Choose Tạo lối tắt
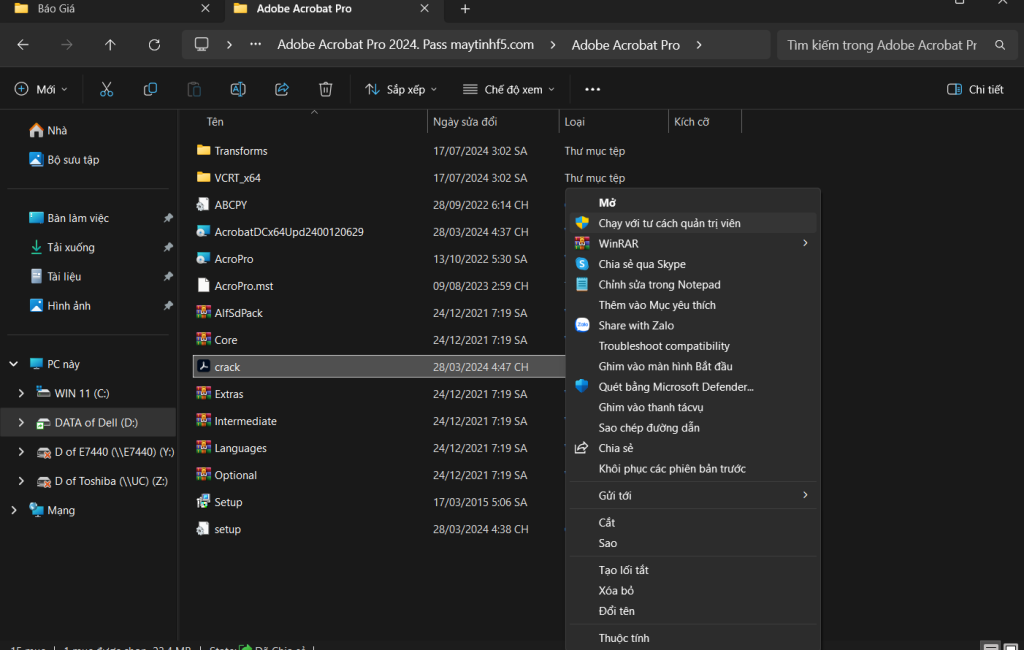Image resolution: width=1024 pixels, height=650 pixels. (x=693, y=570)
